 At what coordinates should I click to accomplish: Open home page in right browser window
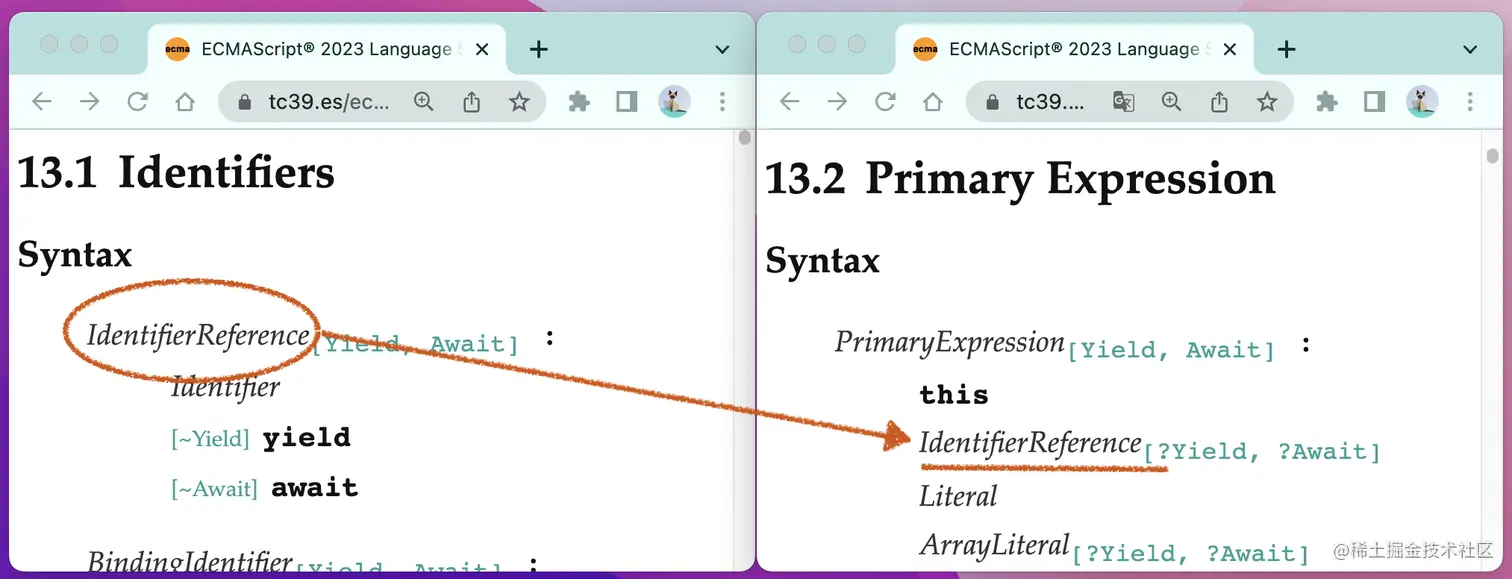[x=933, y=101]
